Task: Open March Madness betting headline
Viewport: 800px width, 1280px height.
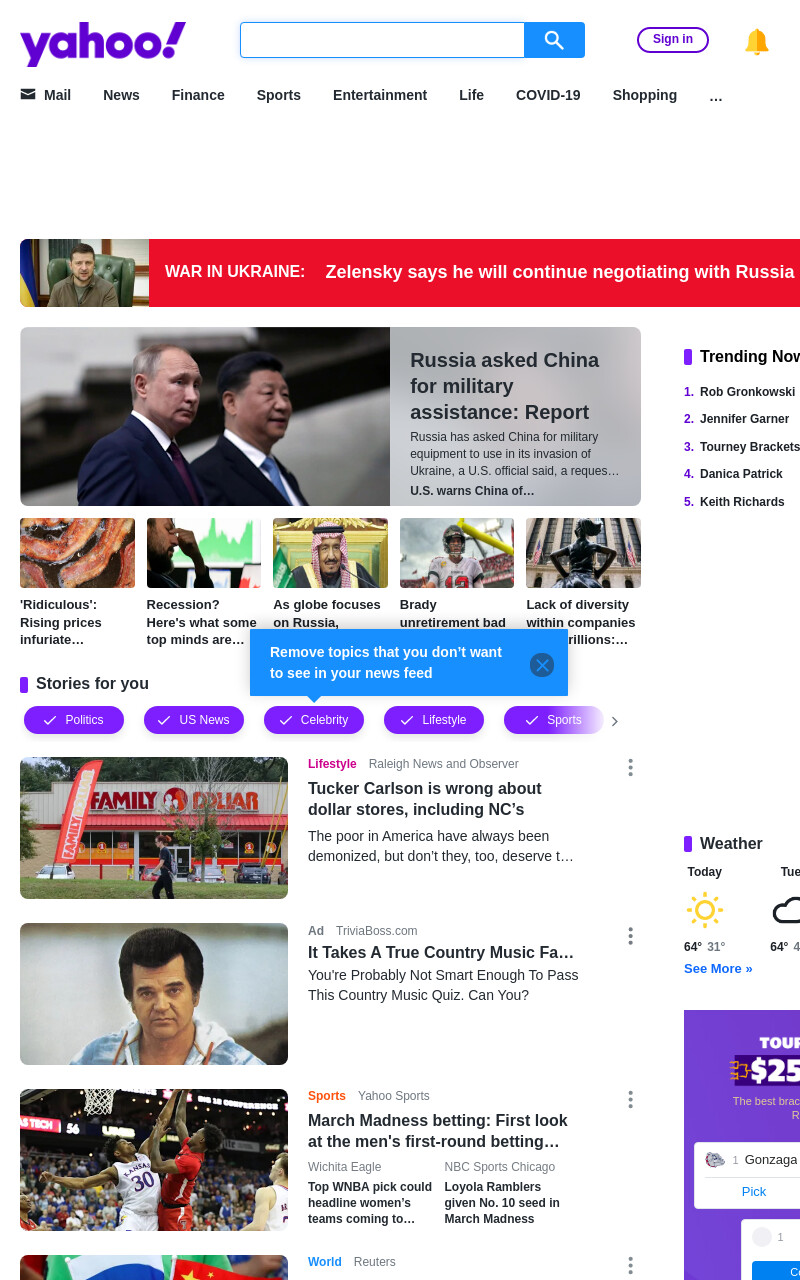Action: pyautogui.click(x=438, y=1131)
